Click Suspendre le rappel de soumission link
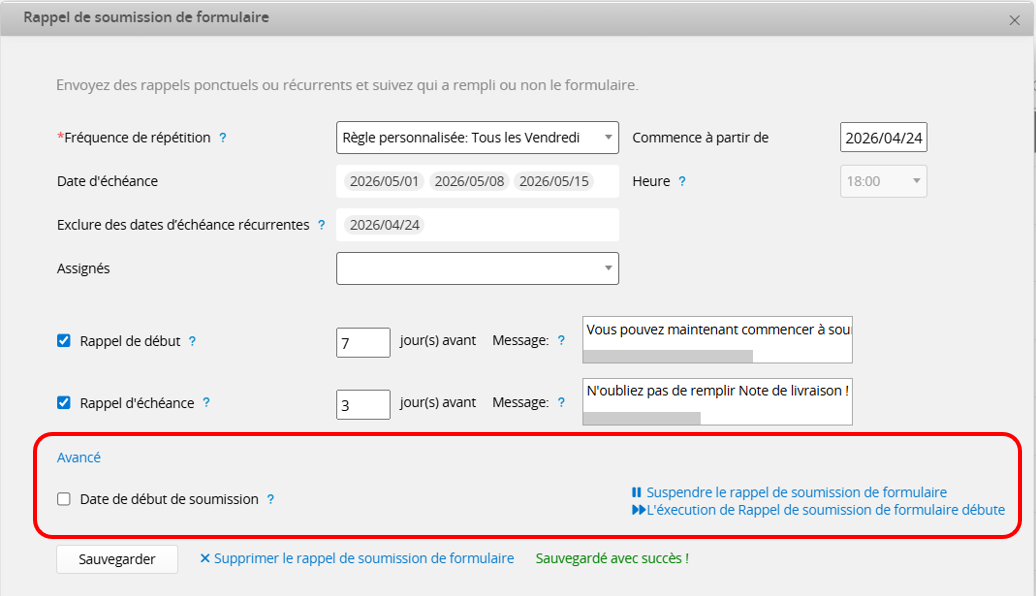Image resolution: width=1036 pixels, height=596 pixels. coord(789,492)
